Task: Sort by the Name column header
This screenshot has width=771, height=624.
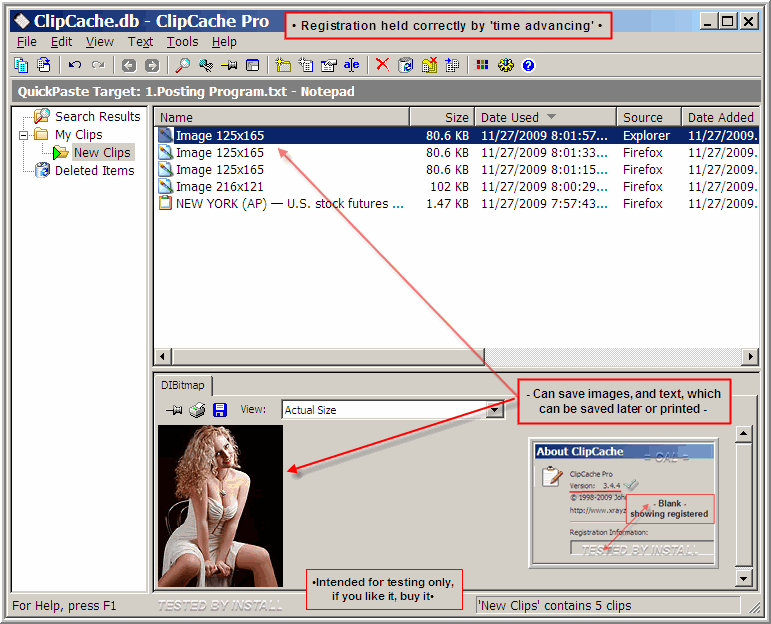Action: (x=282, y=118)
